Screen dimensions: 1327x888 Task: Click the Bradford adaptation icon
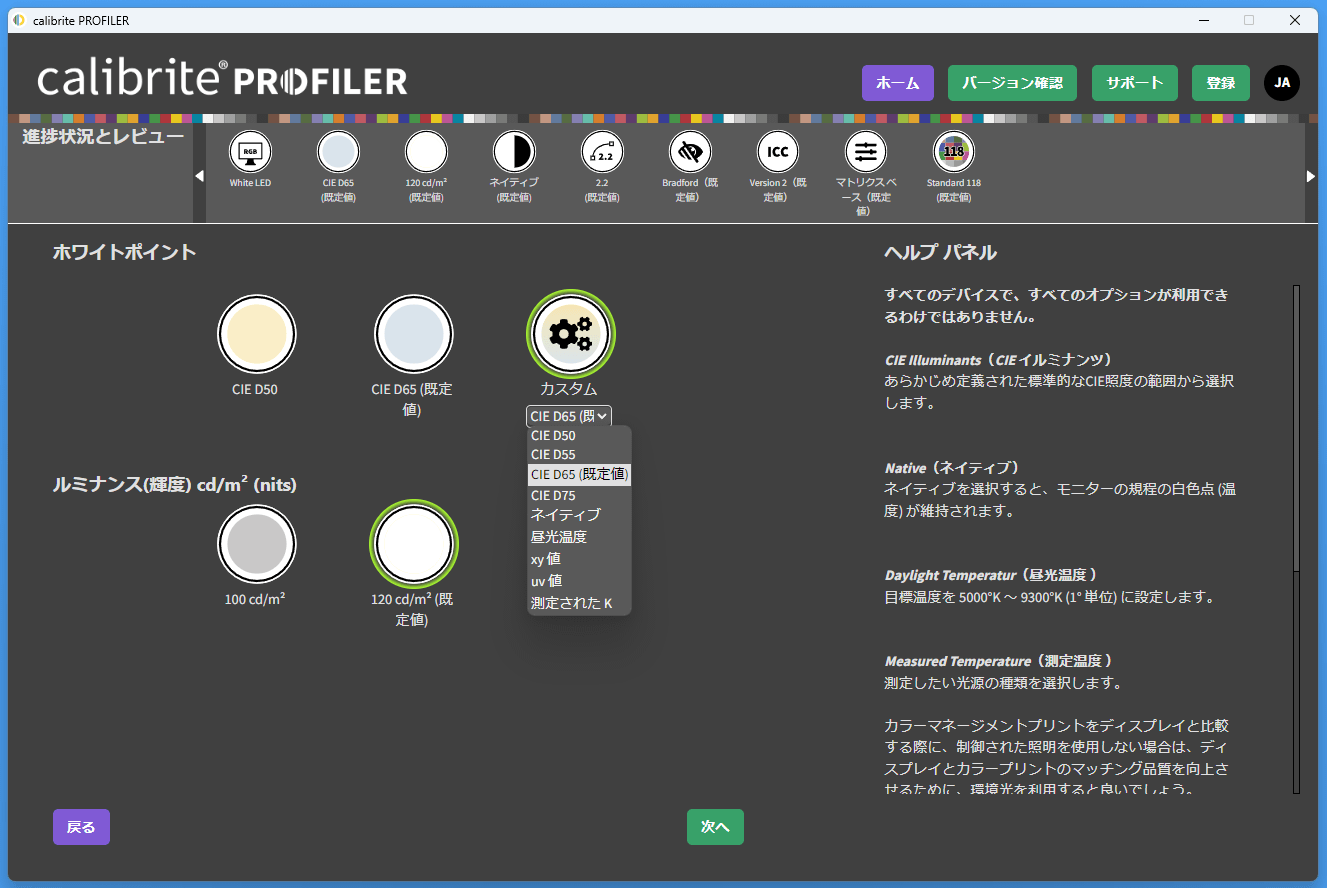690,152
